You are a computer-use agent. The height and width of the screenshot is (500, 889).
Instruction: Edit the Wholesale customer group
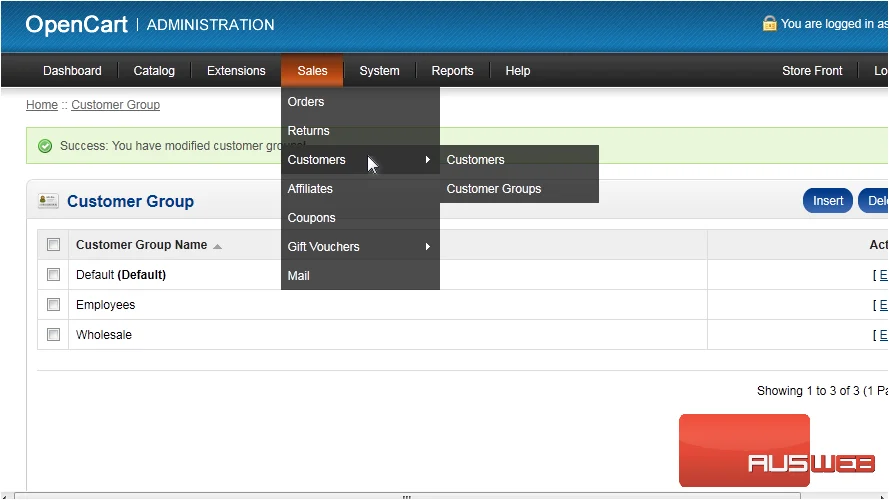coord(883,335)
